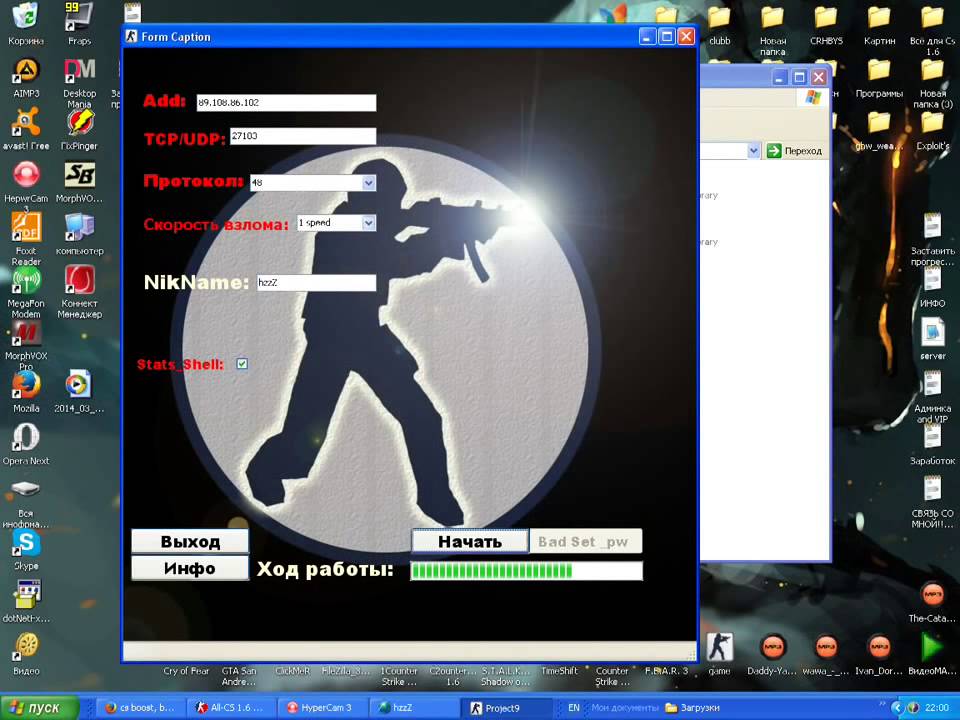
Task: Launch Desktop Mania shortcut
Action: (79, 71)
